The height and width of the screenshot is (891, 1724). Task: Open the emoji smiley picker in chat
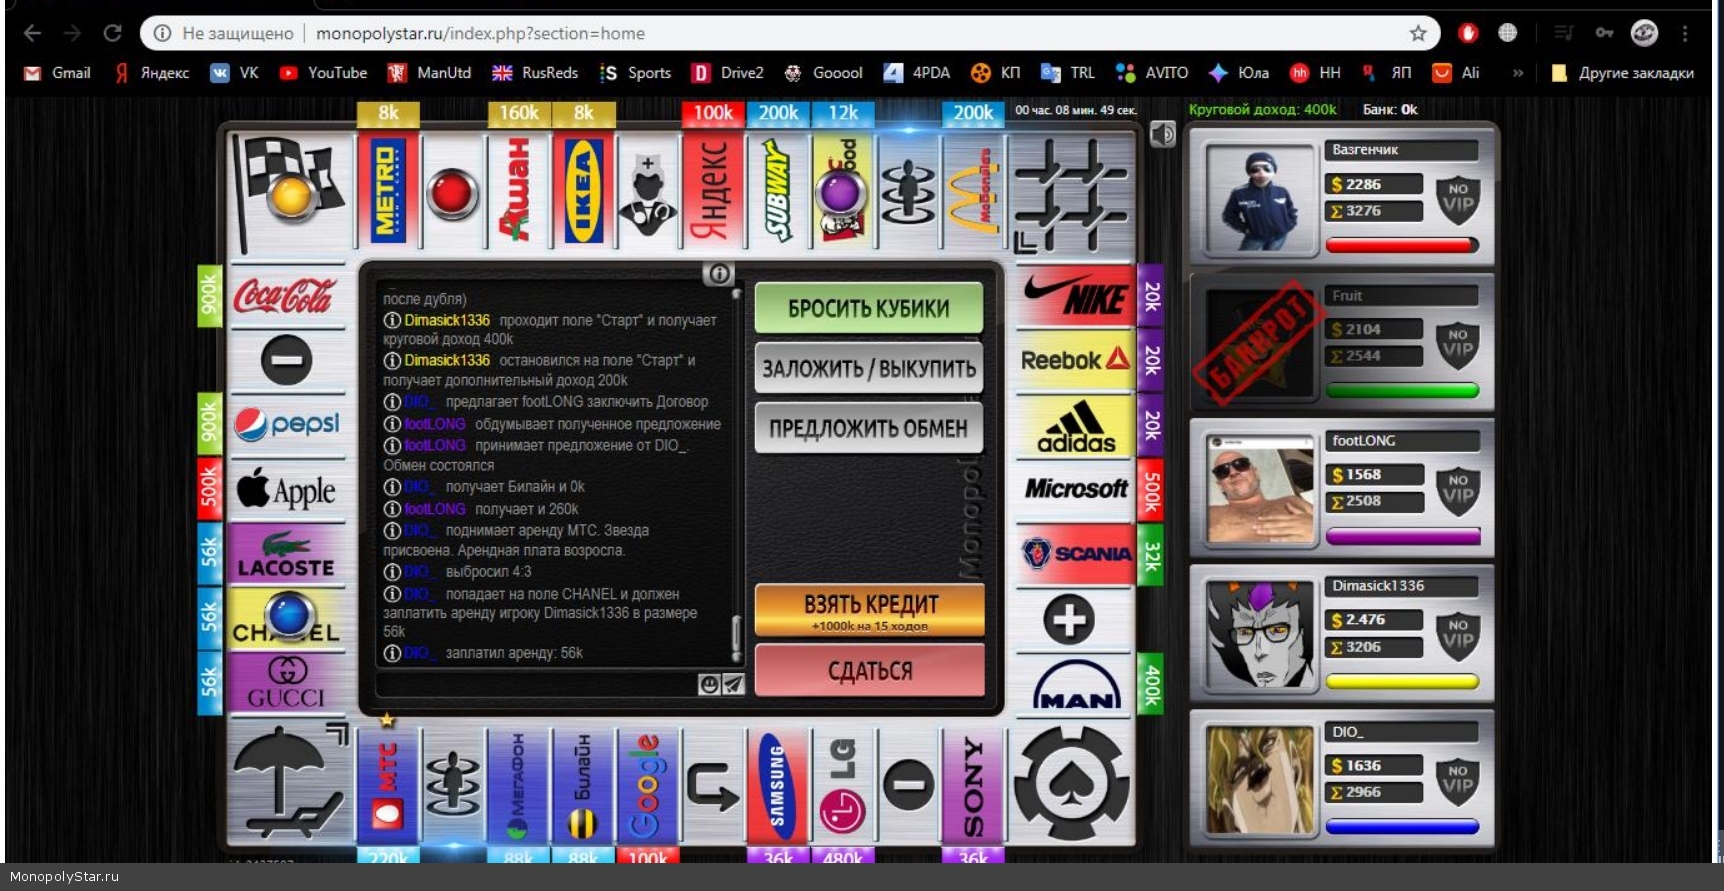click(x=709, y=684)
